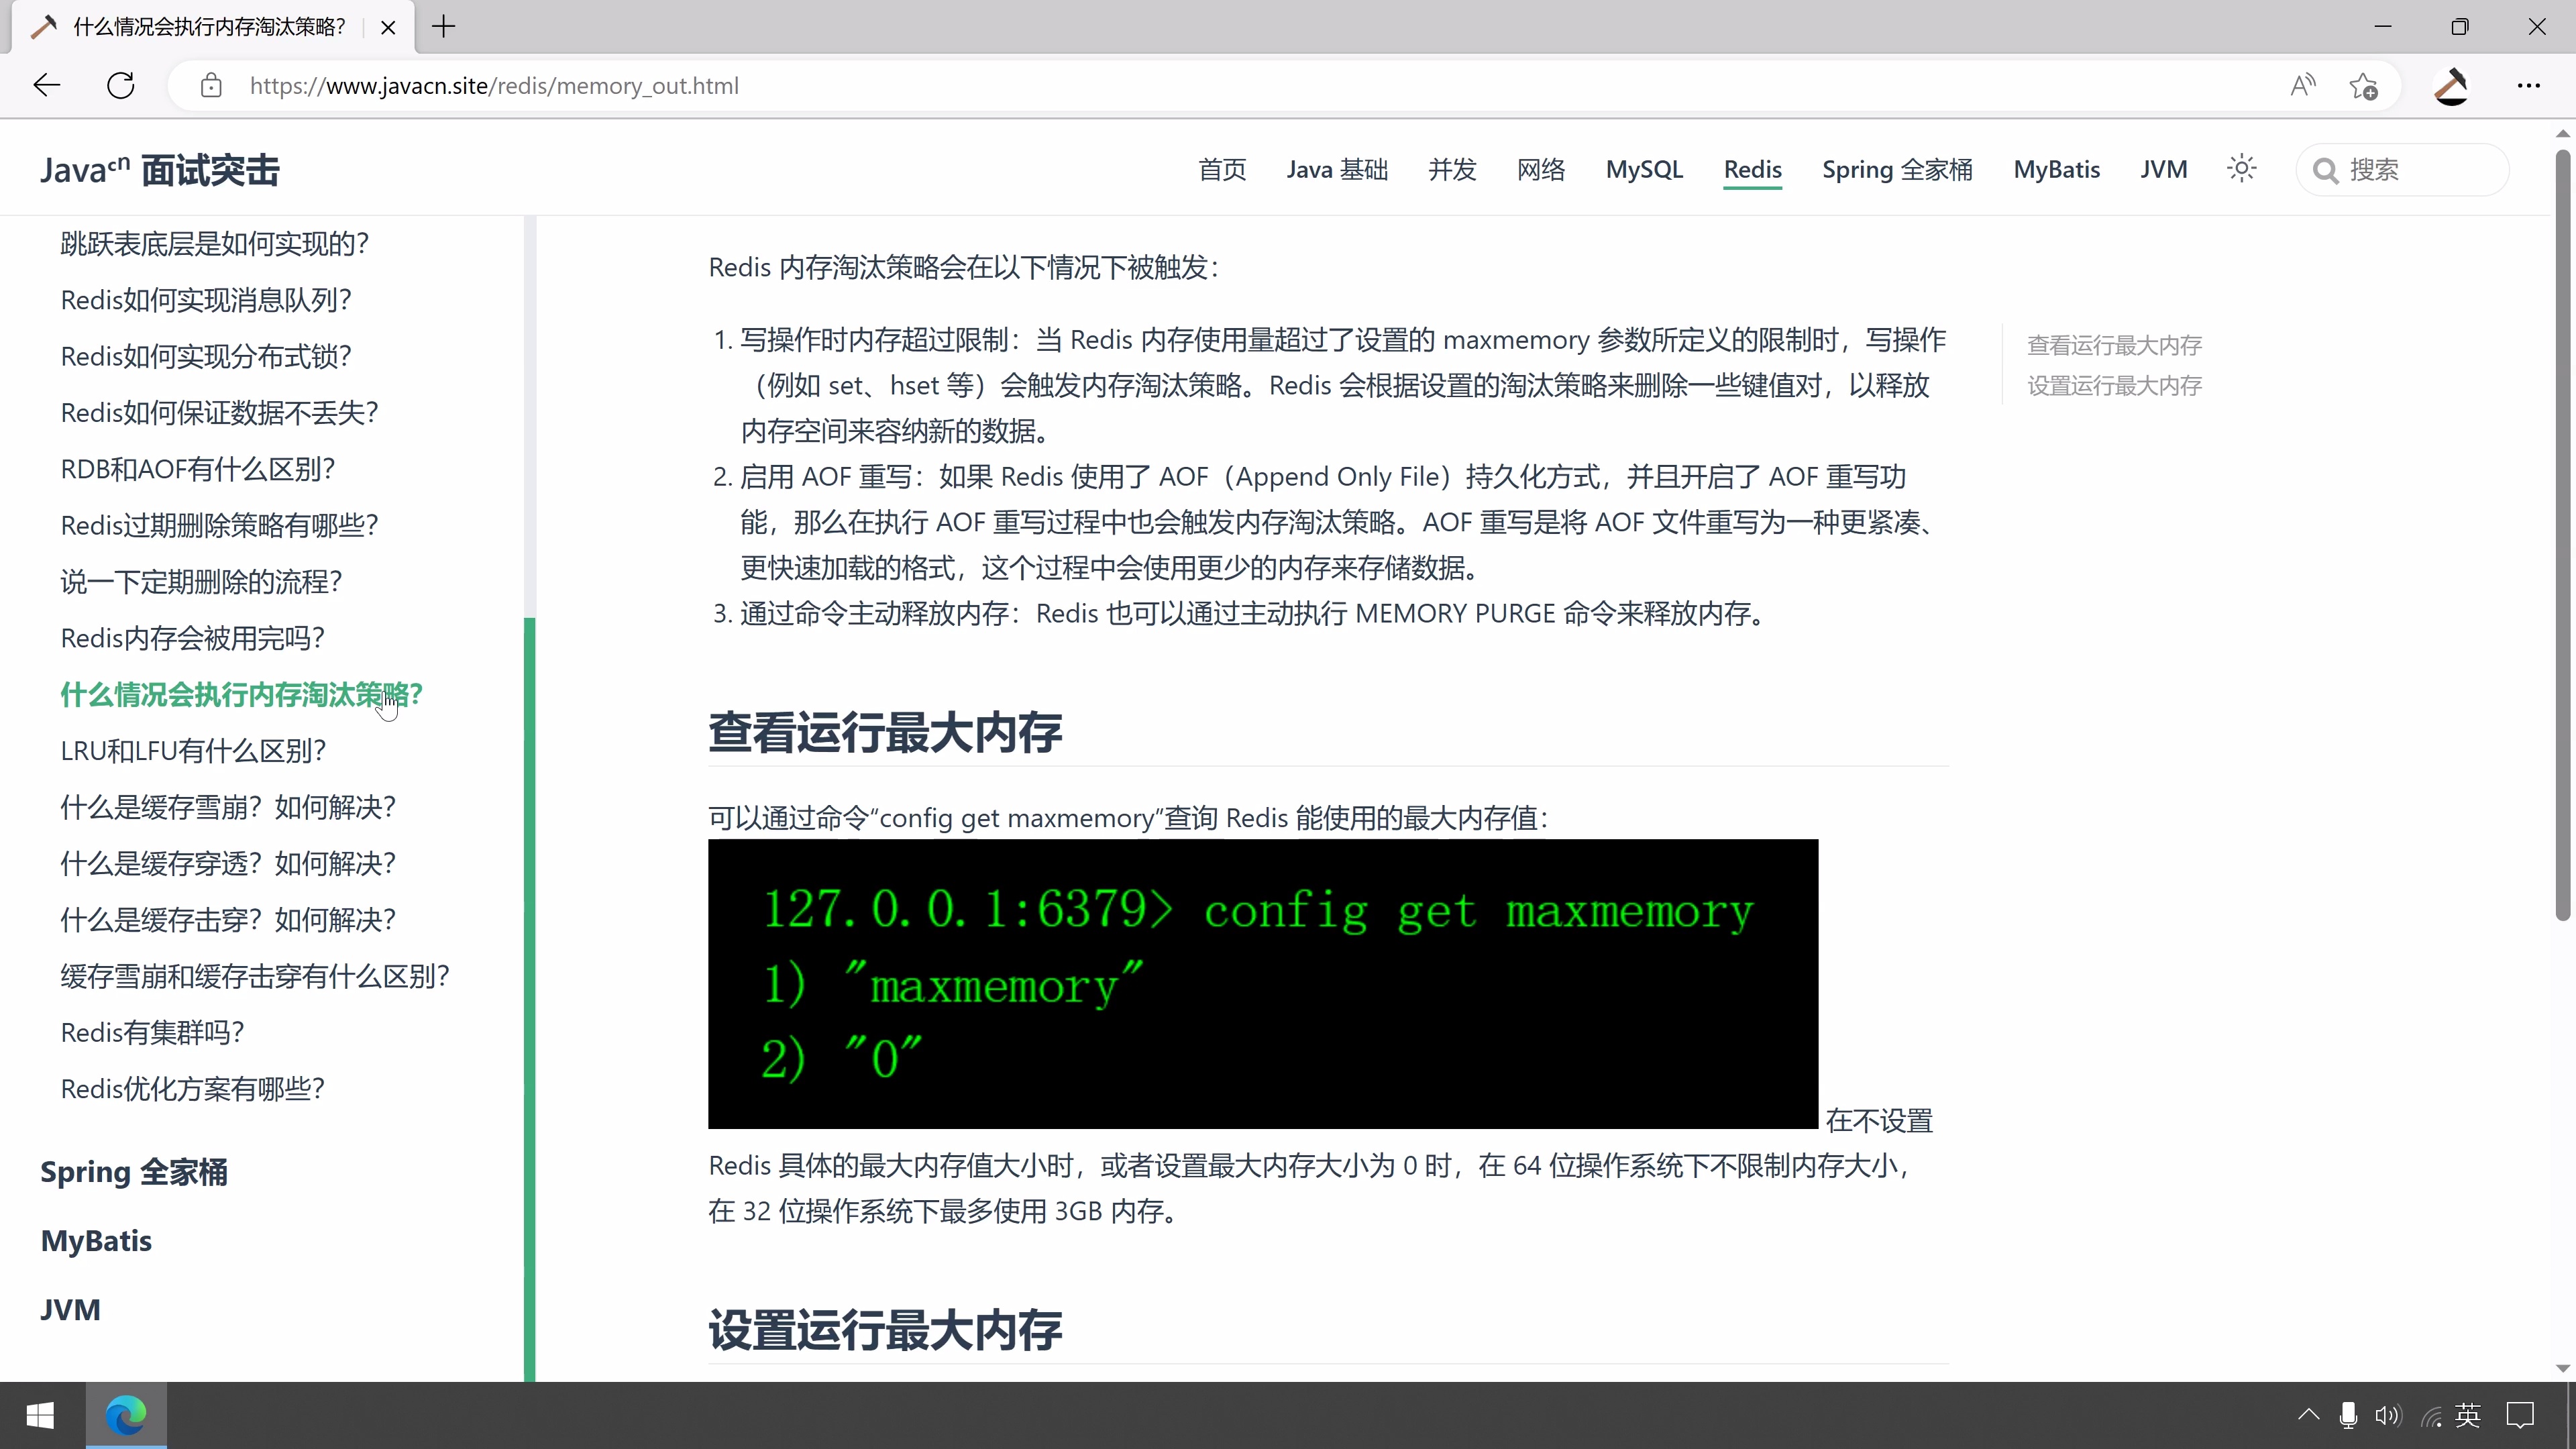
Task: Open the Windows Start menu
Action: point(40,1415)
